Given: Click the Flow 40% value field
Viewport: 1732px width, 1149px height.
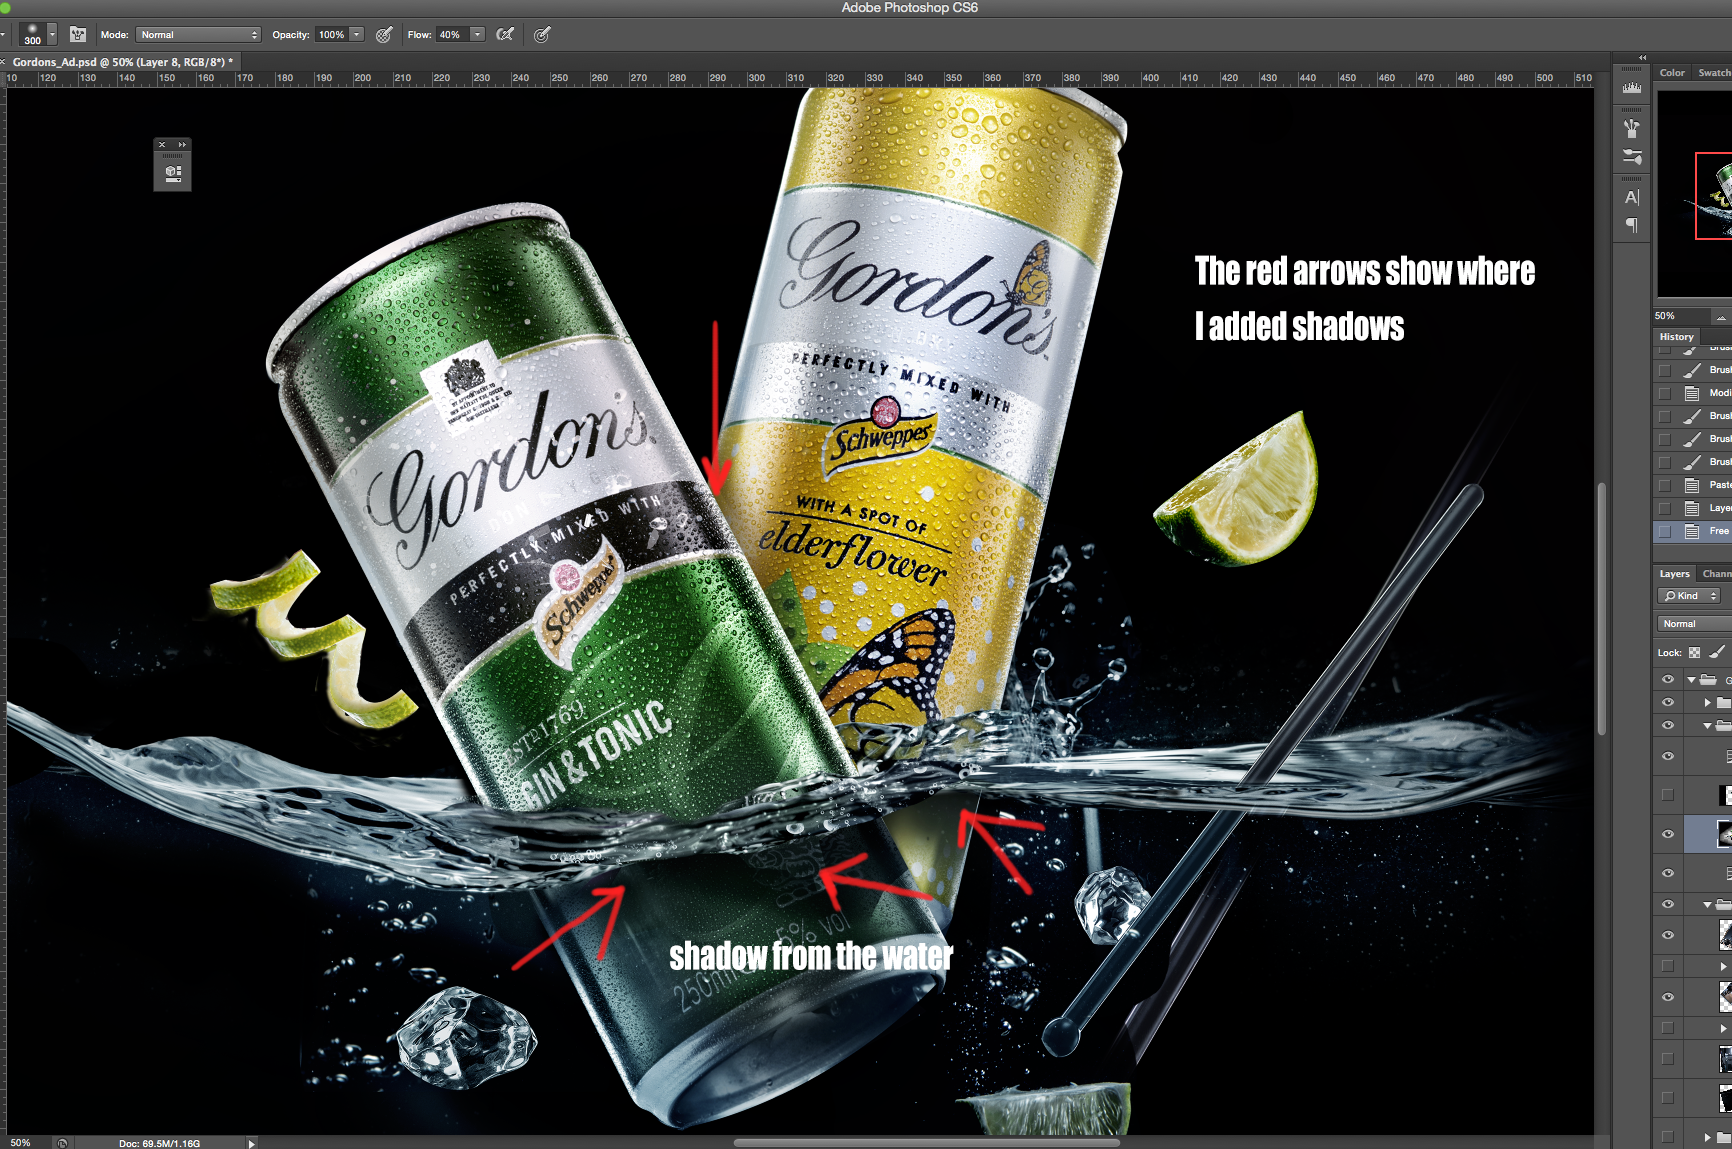Looking at the screenshot, I should tap(451, 35).
